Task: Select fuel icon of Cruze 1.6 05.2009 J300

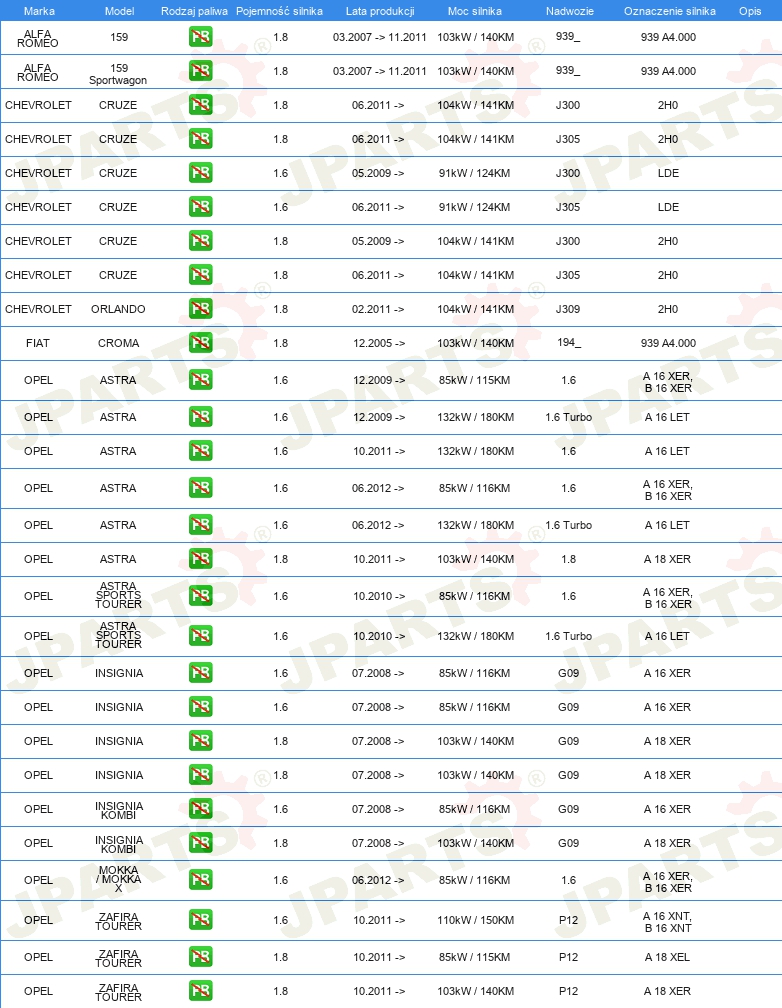Action: [x=201, y=173]
